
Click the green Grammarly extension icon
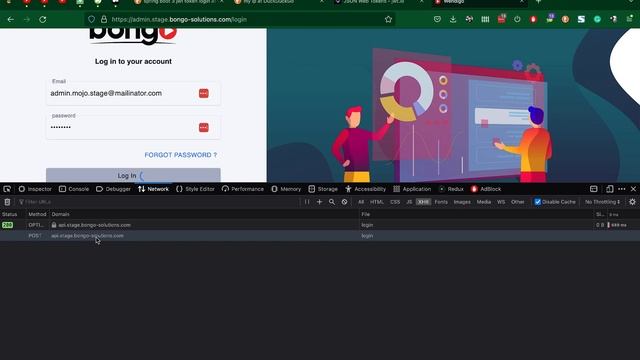(x=597, y=19)
